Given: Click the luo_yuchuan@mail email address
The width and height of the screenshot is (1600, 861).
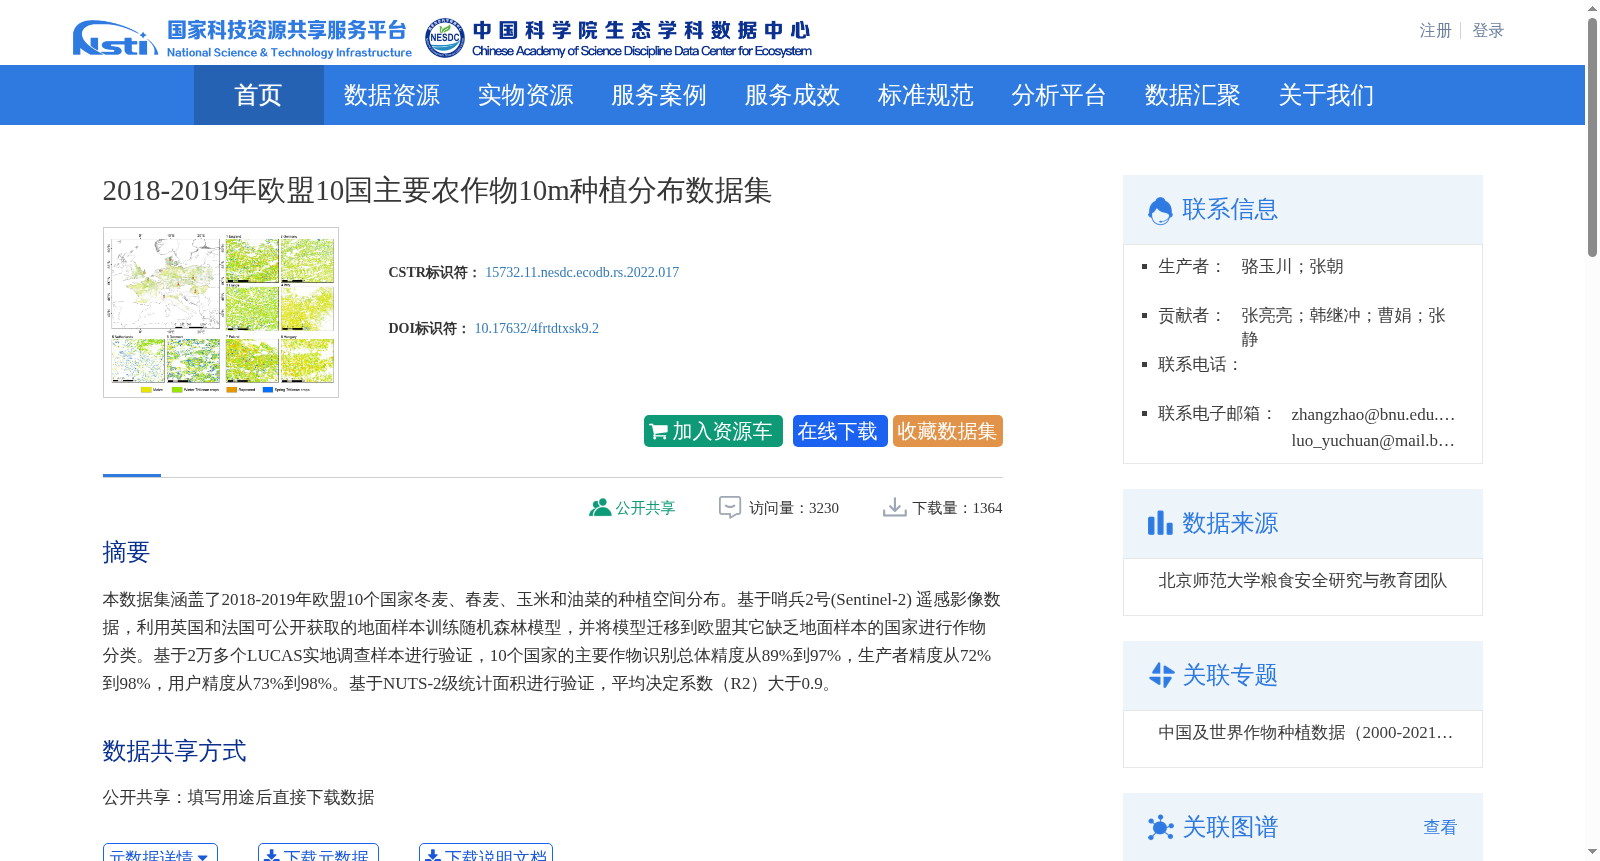Looking at the screenshot, I should pos(1373,440).
